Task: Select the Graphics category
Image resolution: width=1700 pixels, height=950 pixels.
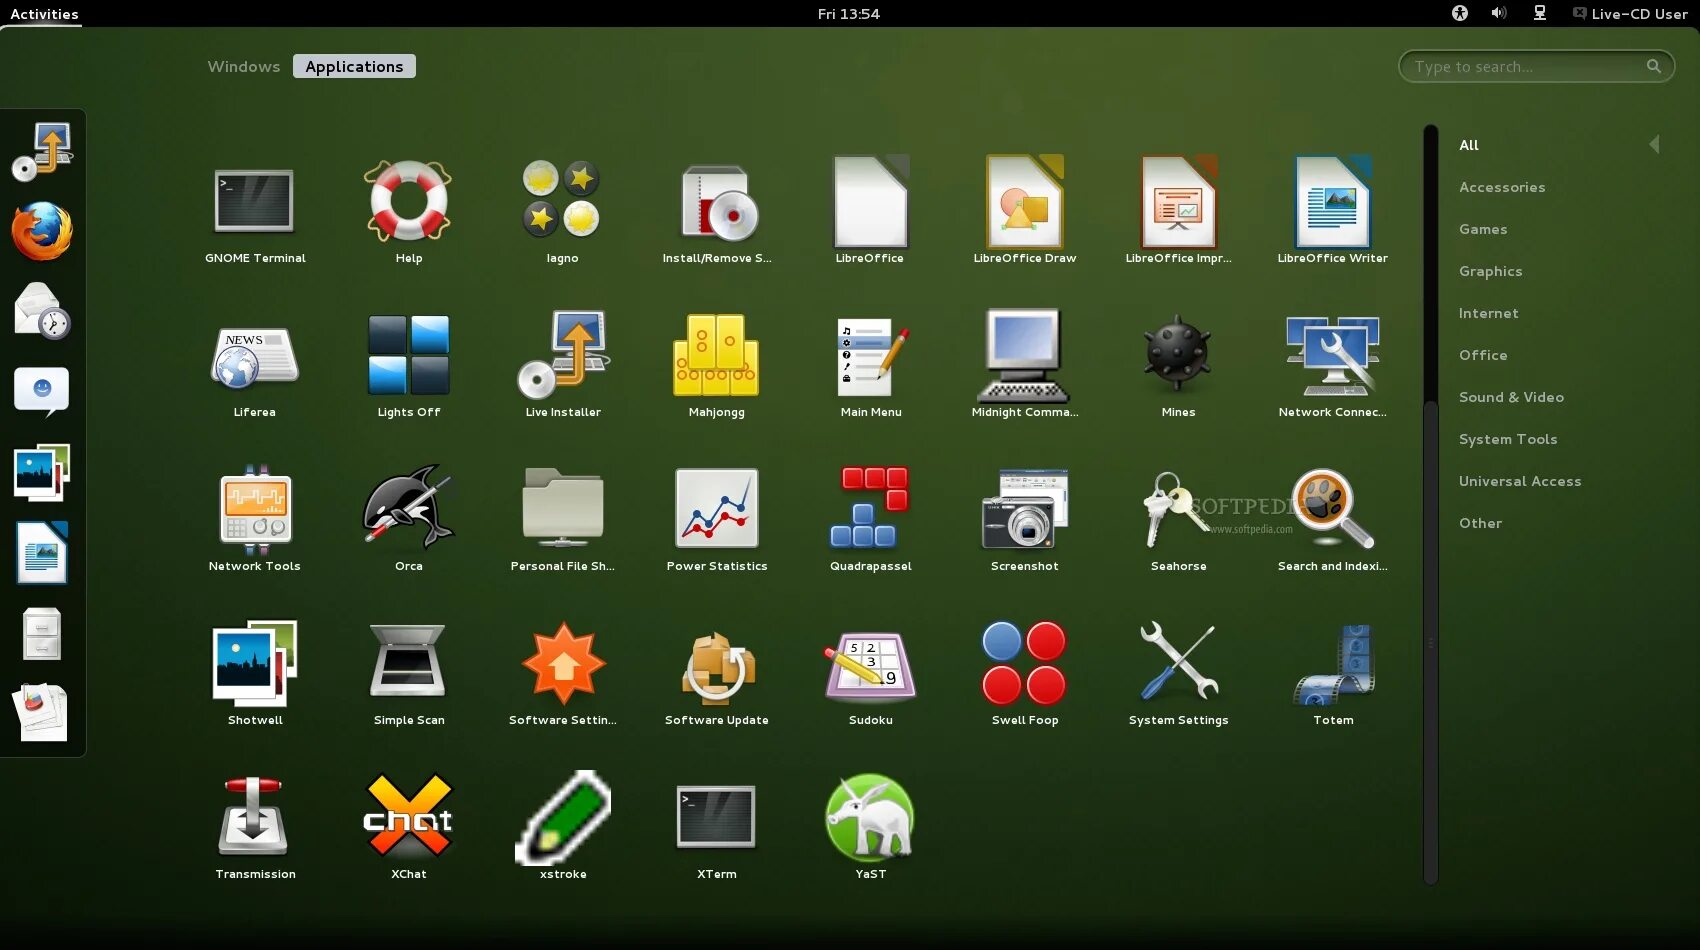Action: pos(1491,271)
